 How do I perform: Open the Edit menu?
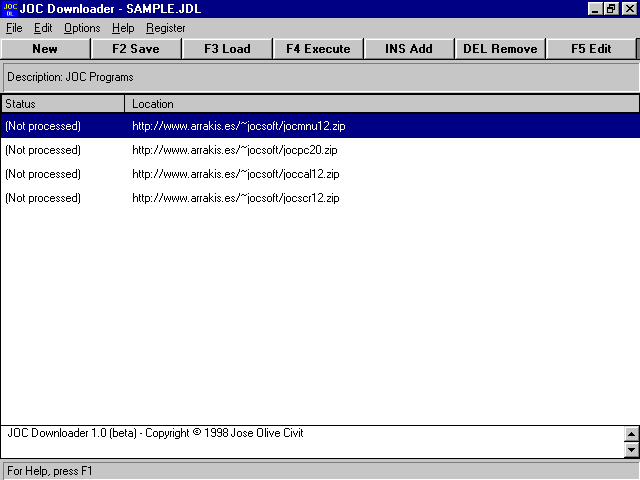pyautogui.click(x=43, y=28)
